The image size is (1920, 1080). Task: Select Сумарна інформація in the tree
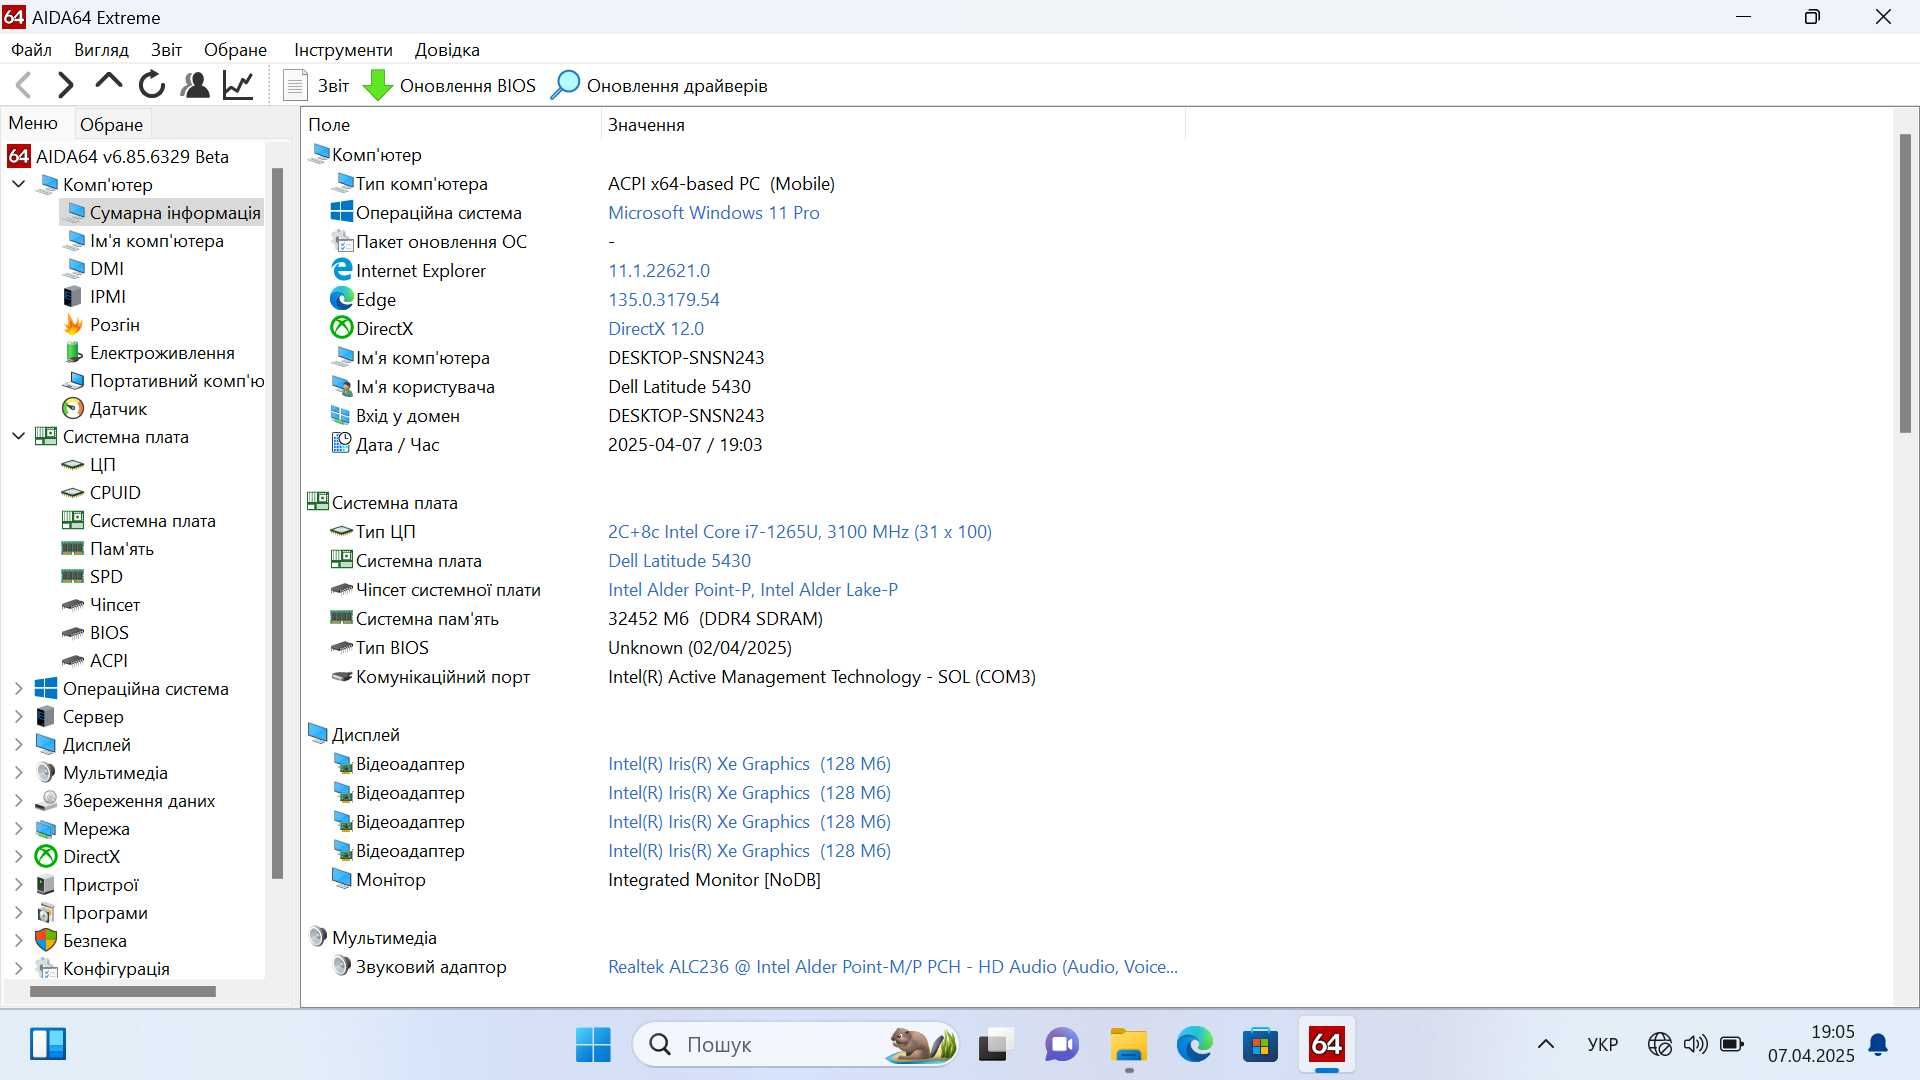click(162, 212)
